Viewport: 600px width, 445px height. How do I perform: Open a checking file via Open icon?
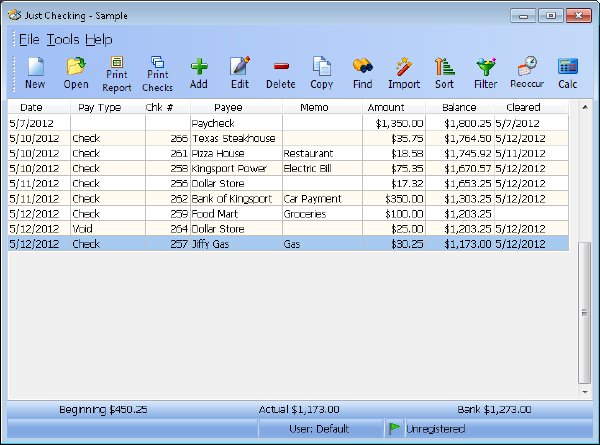coord(76,74)
